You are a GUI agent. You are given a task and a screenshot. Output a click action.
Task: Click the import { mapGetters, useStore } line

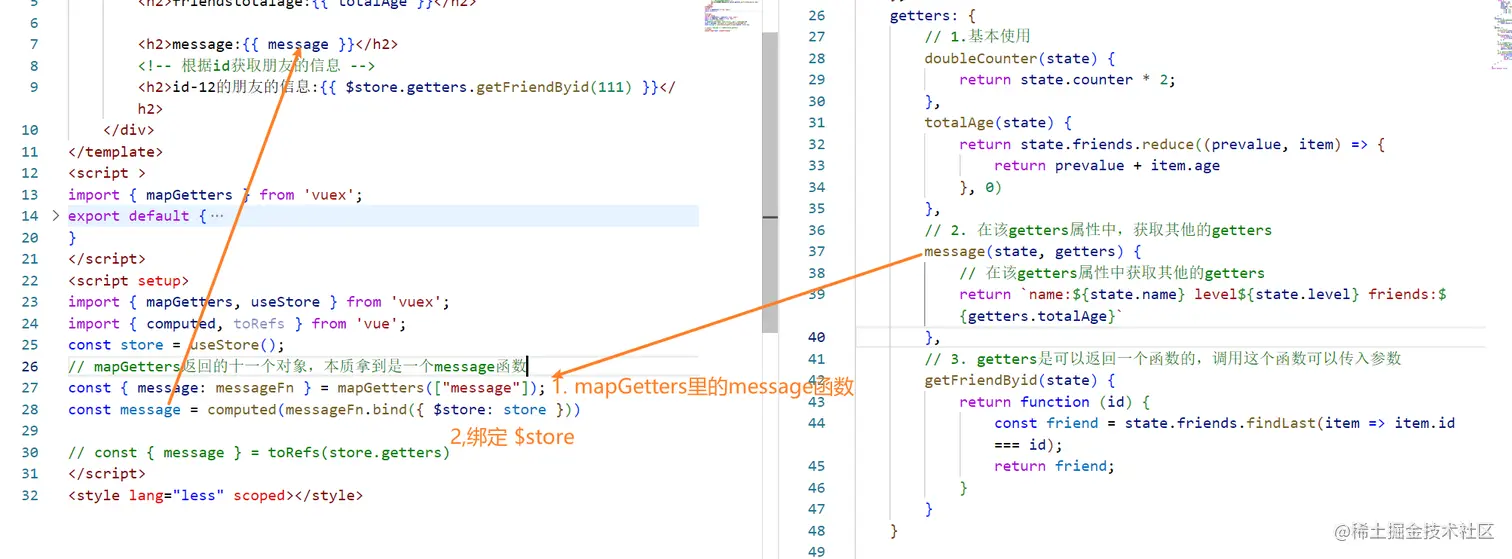pos(259,302)
